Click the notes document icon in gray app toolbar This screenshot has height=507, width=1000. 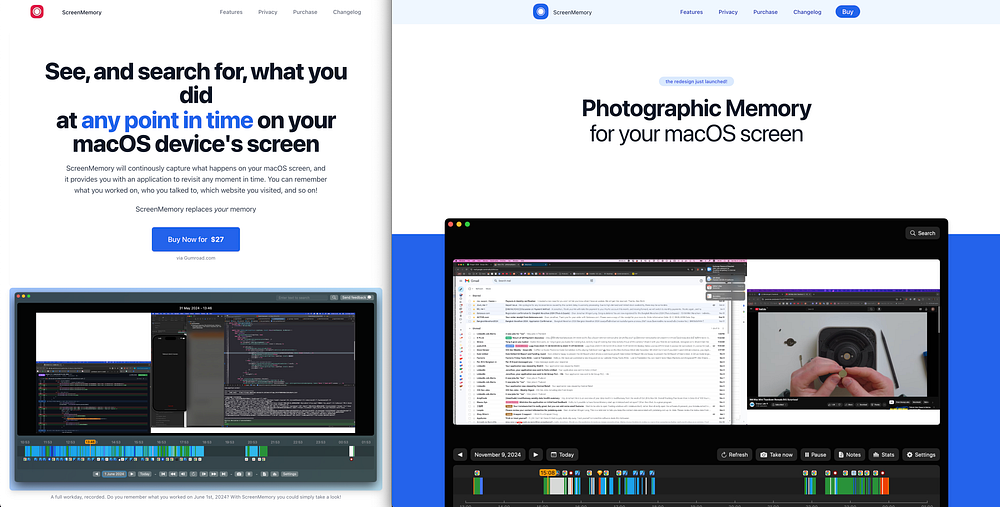click(x=265, y=474)
